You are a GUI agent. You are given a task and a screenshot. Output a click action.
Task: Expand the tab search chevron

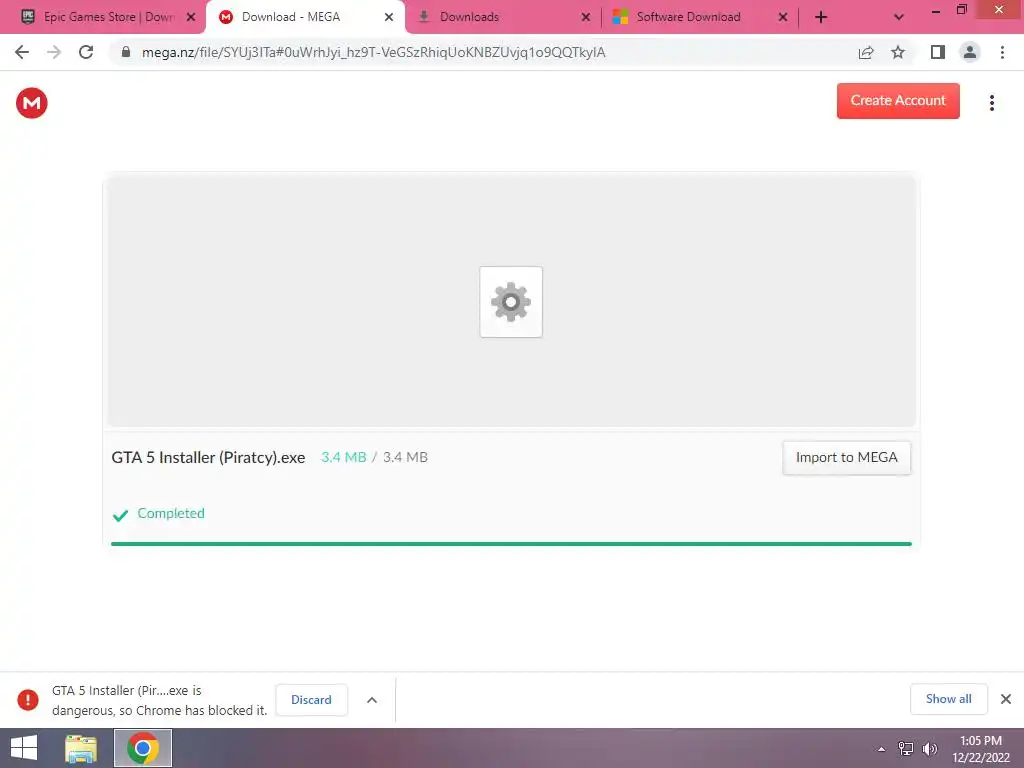[x=899, y=17]
